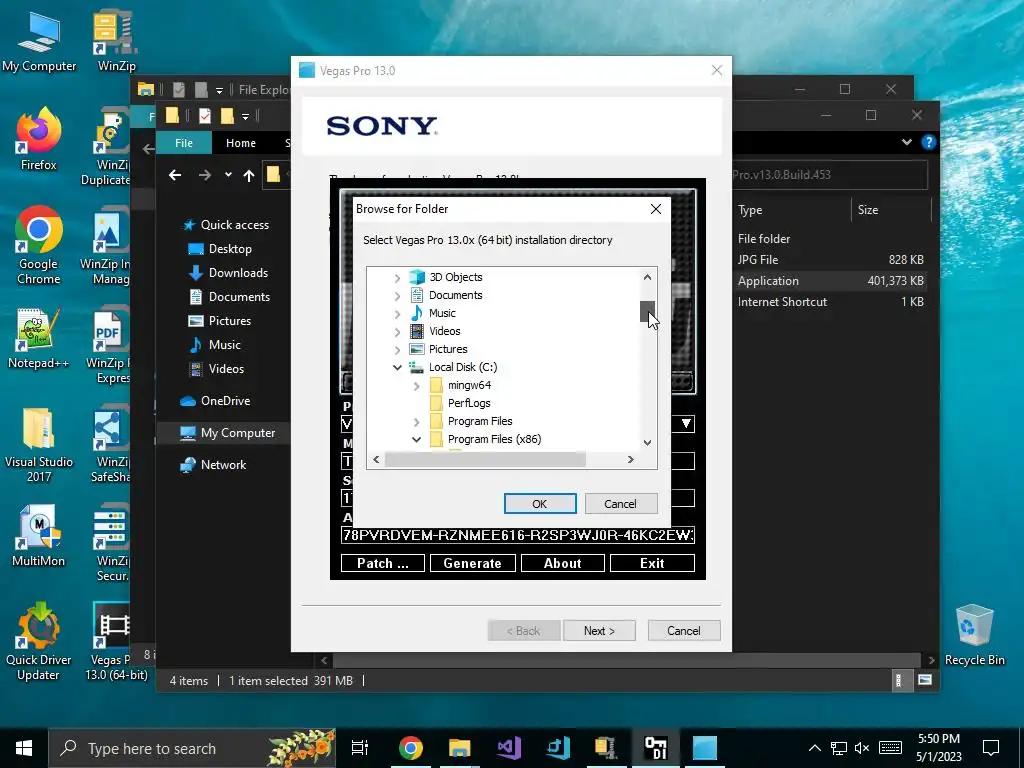Click the Patch ... button

coord(383,563)
